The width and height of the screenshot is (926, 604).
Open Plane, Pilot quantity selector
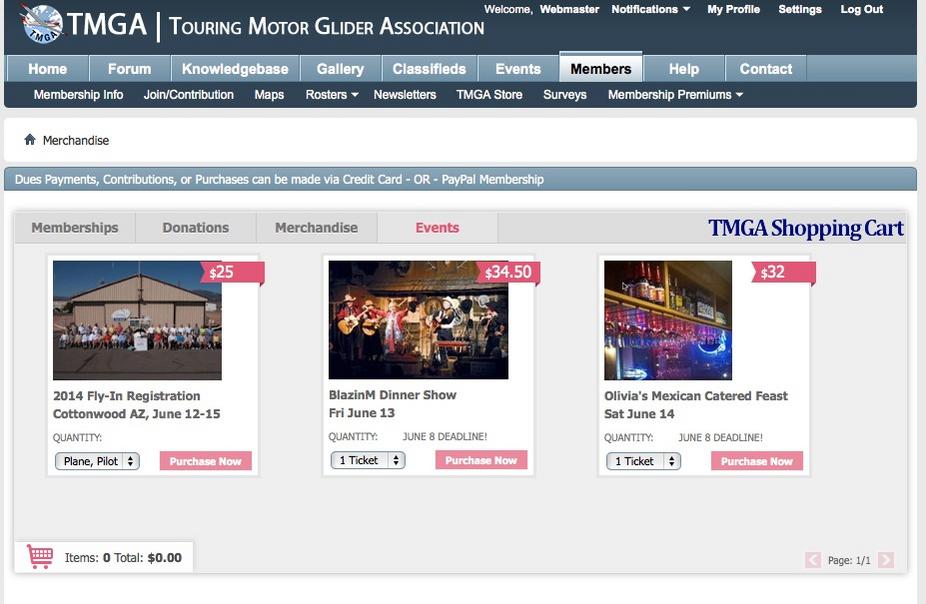click(97, 461)
